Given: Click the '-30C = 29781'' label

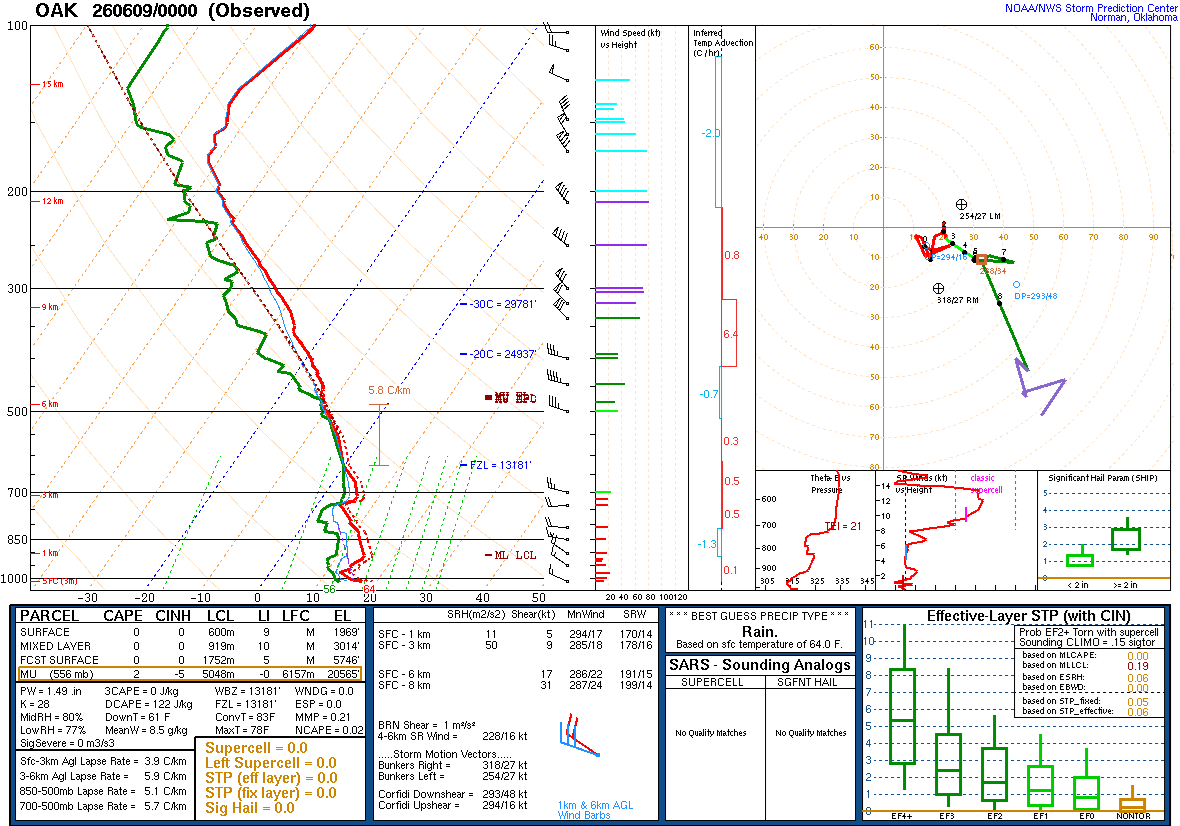Looking at the screenshot, I should (x=503, y=304).
